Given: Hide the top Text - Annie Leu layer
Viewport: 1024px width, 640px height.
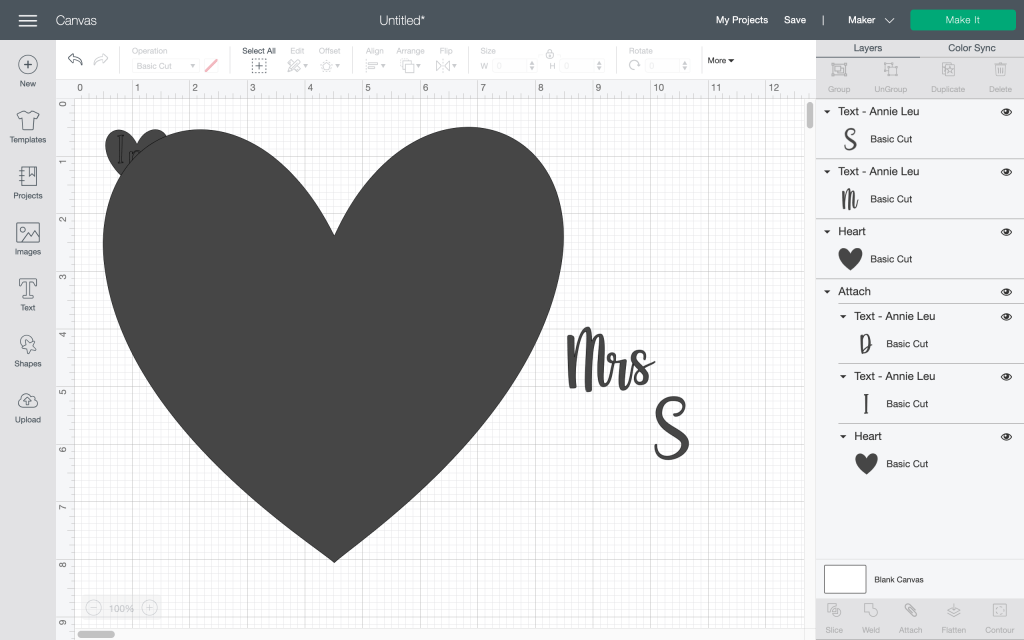Looking at the screenshot, I should tap(1006, 112).
